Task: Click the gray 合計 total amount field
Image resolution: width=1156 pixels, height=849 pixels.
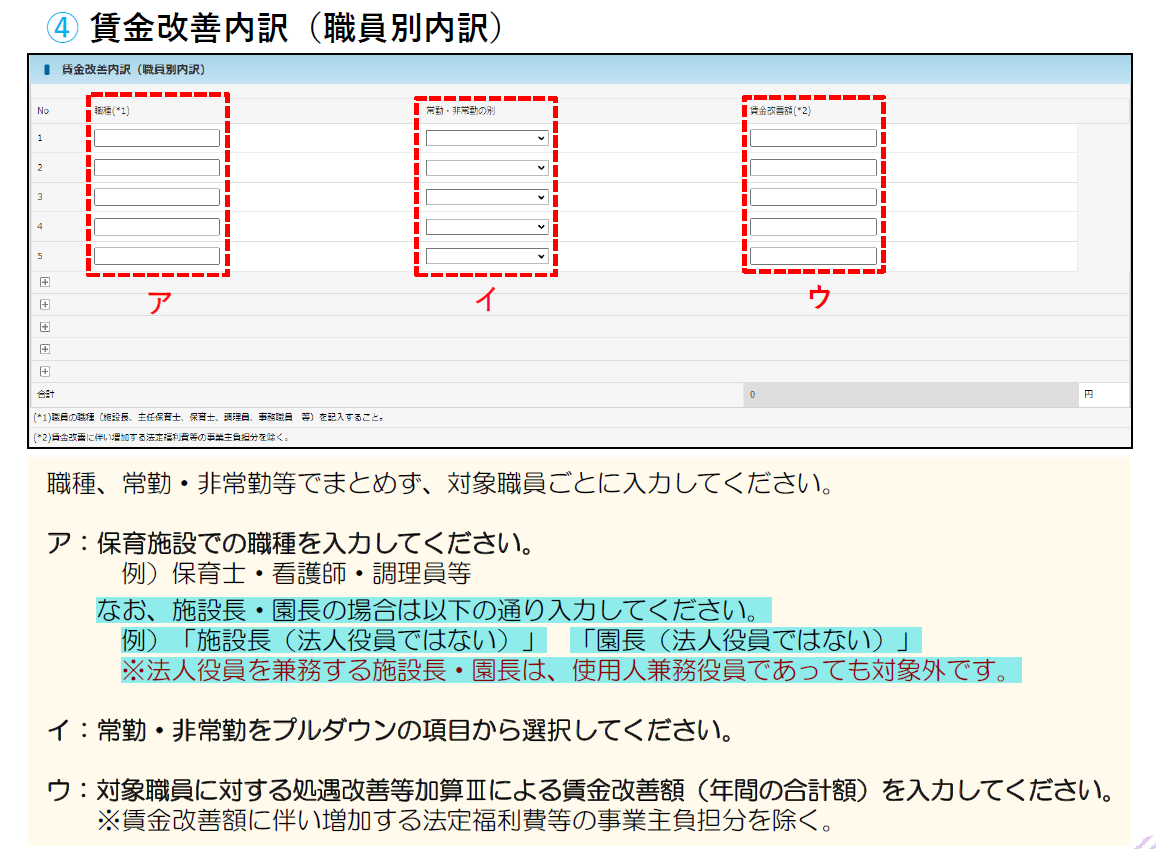Action: point(910,394)
